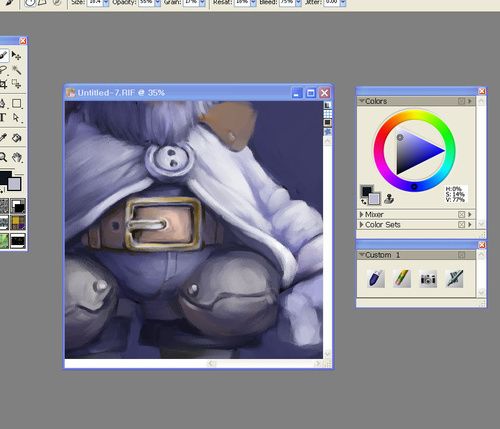Screen dimensions: 500x429
Task: Select the Grabber hand tool
Action: [x=17, y=157]
